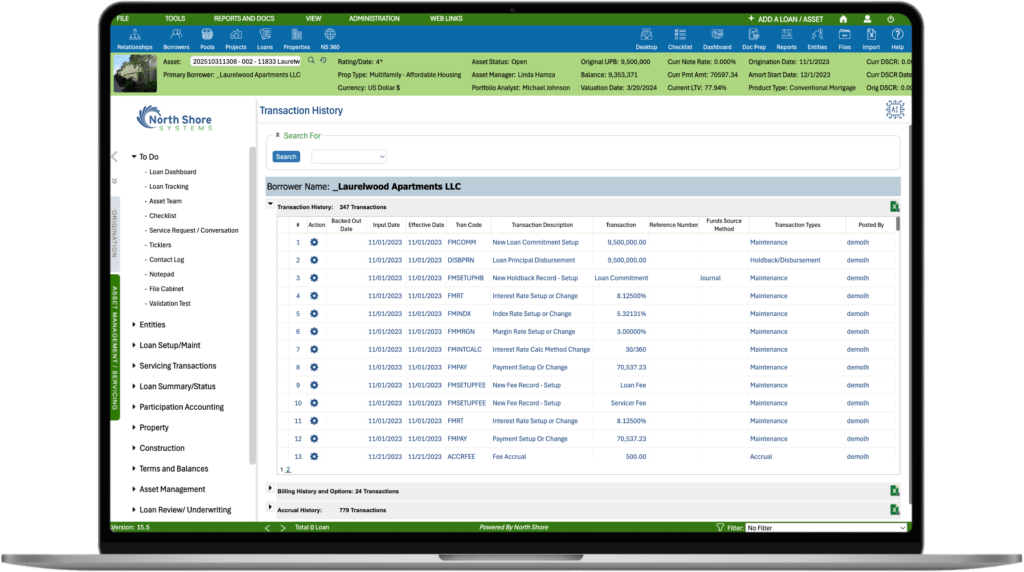Open the VIEW menu
This screenshot has height=572, width=1024.
coord(313,18)
